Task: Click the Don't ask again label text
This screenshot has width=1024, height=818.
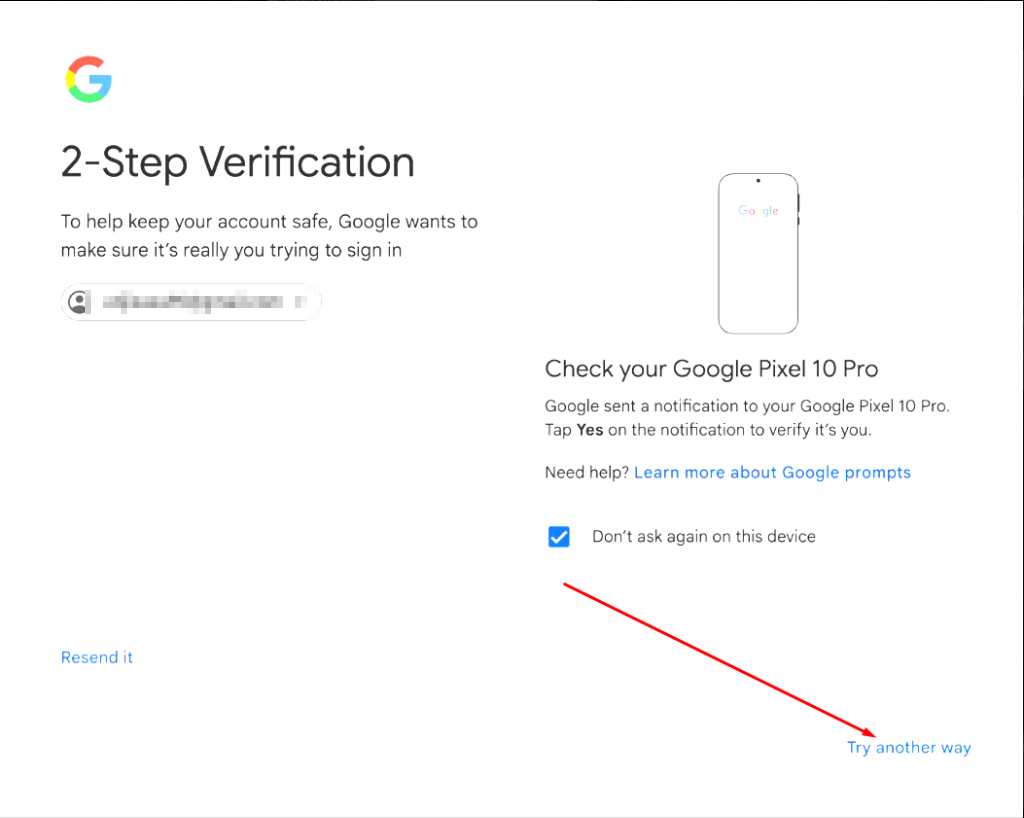Action: tap(703, 537)
